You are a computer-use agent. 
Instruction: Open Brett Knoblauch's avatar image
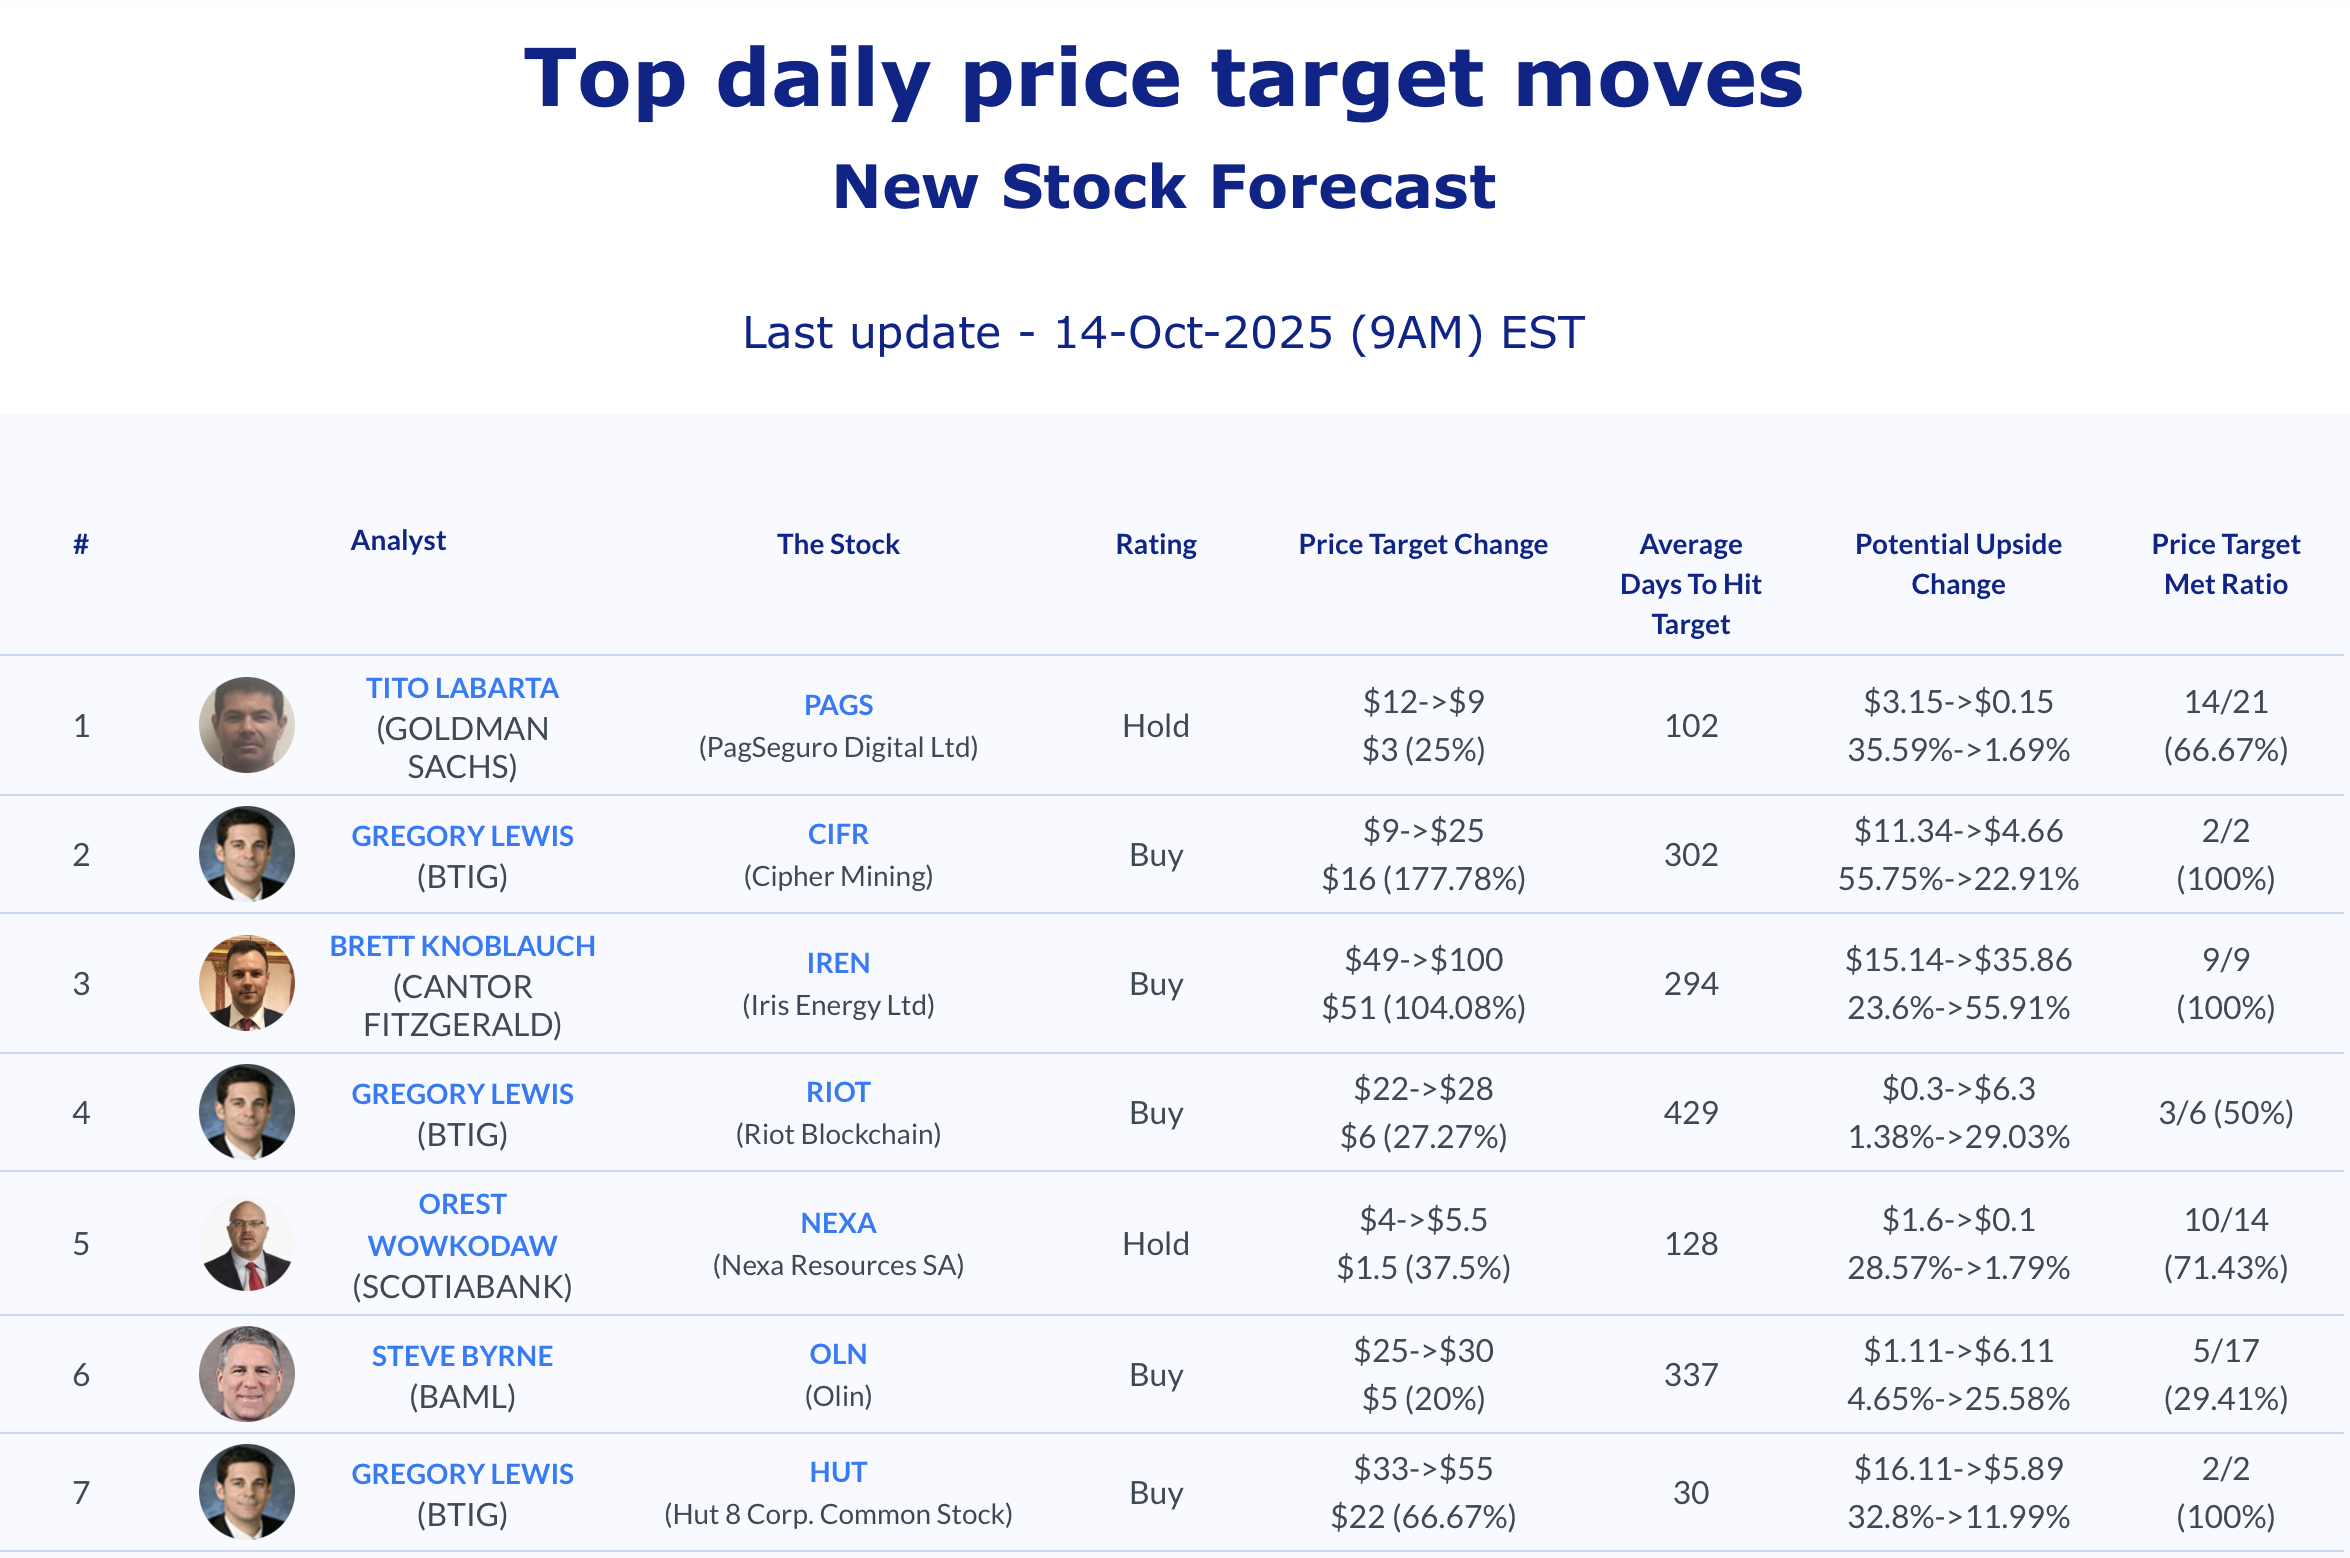(x=247, y=983)
